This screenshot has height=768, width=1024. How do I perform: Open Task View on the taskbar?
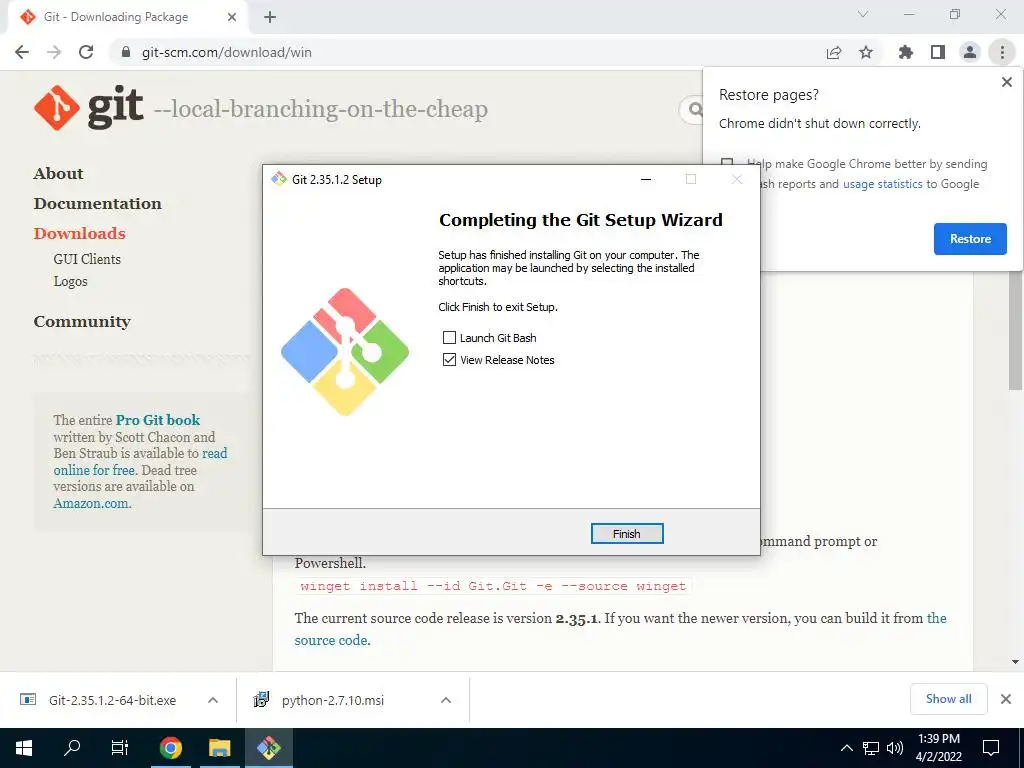click(x=120, y=748)
